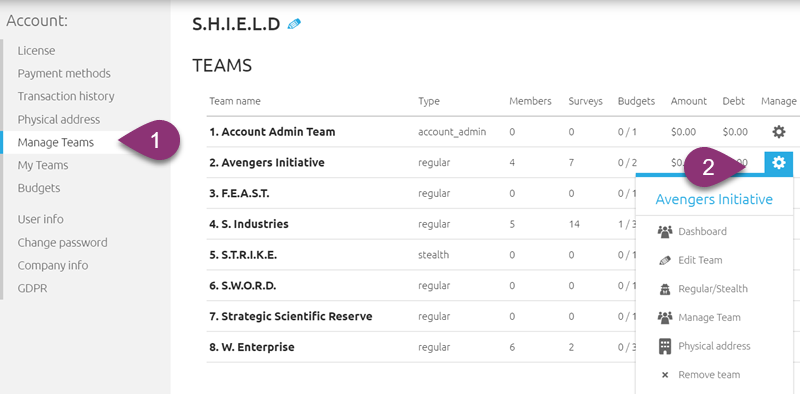
Task: Select Change password in sidebar
Action: [62, 242]
